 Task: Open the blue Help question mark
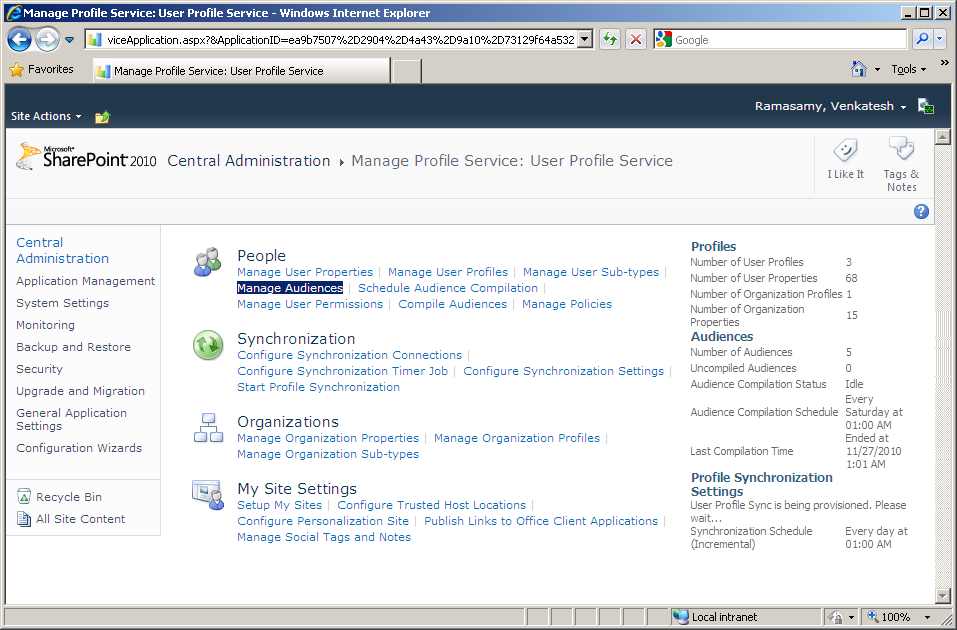click(x=921, y=211)
